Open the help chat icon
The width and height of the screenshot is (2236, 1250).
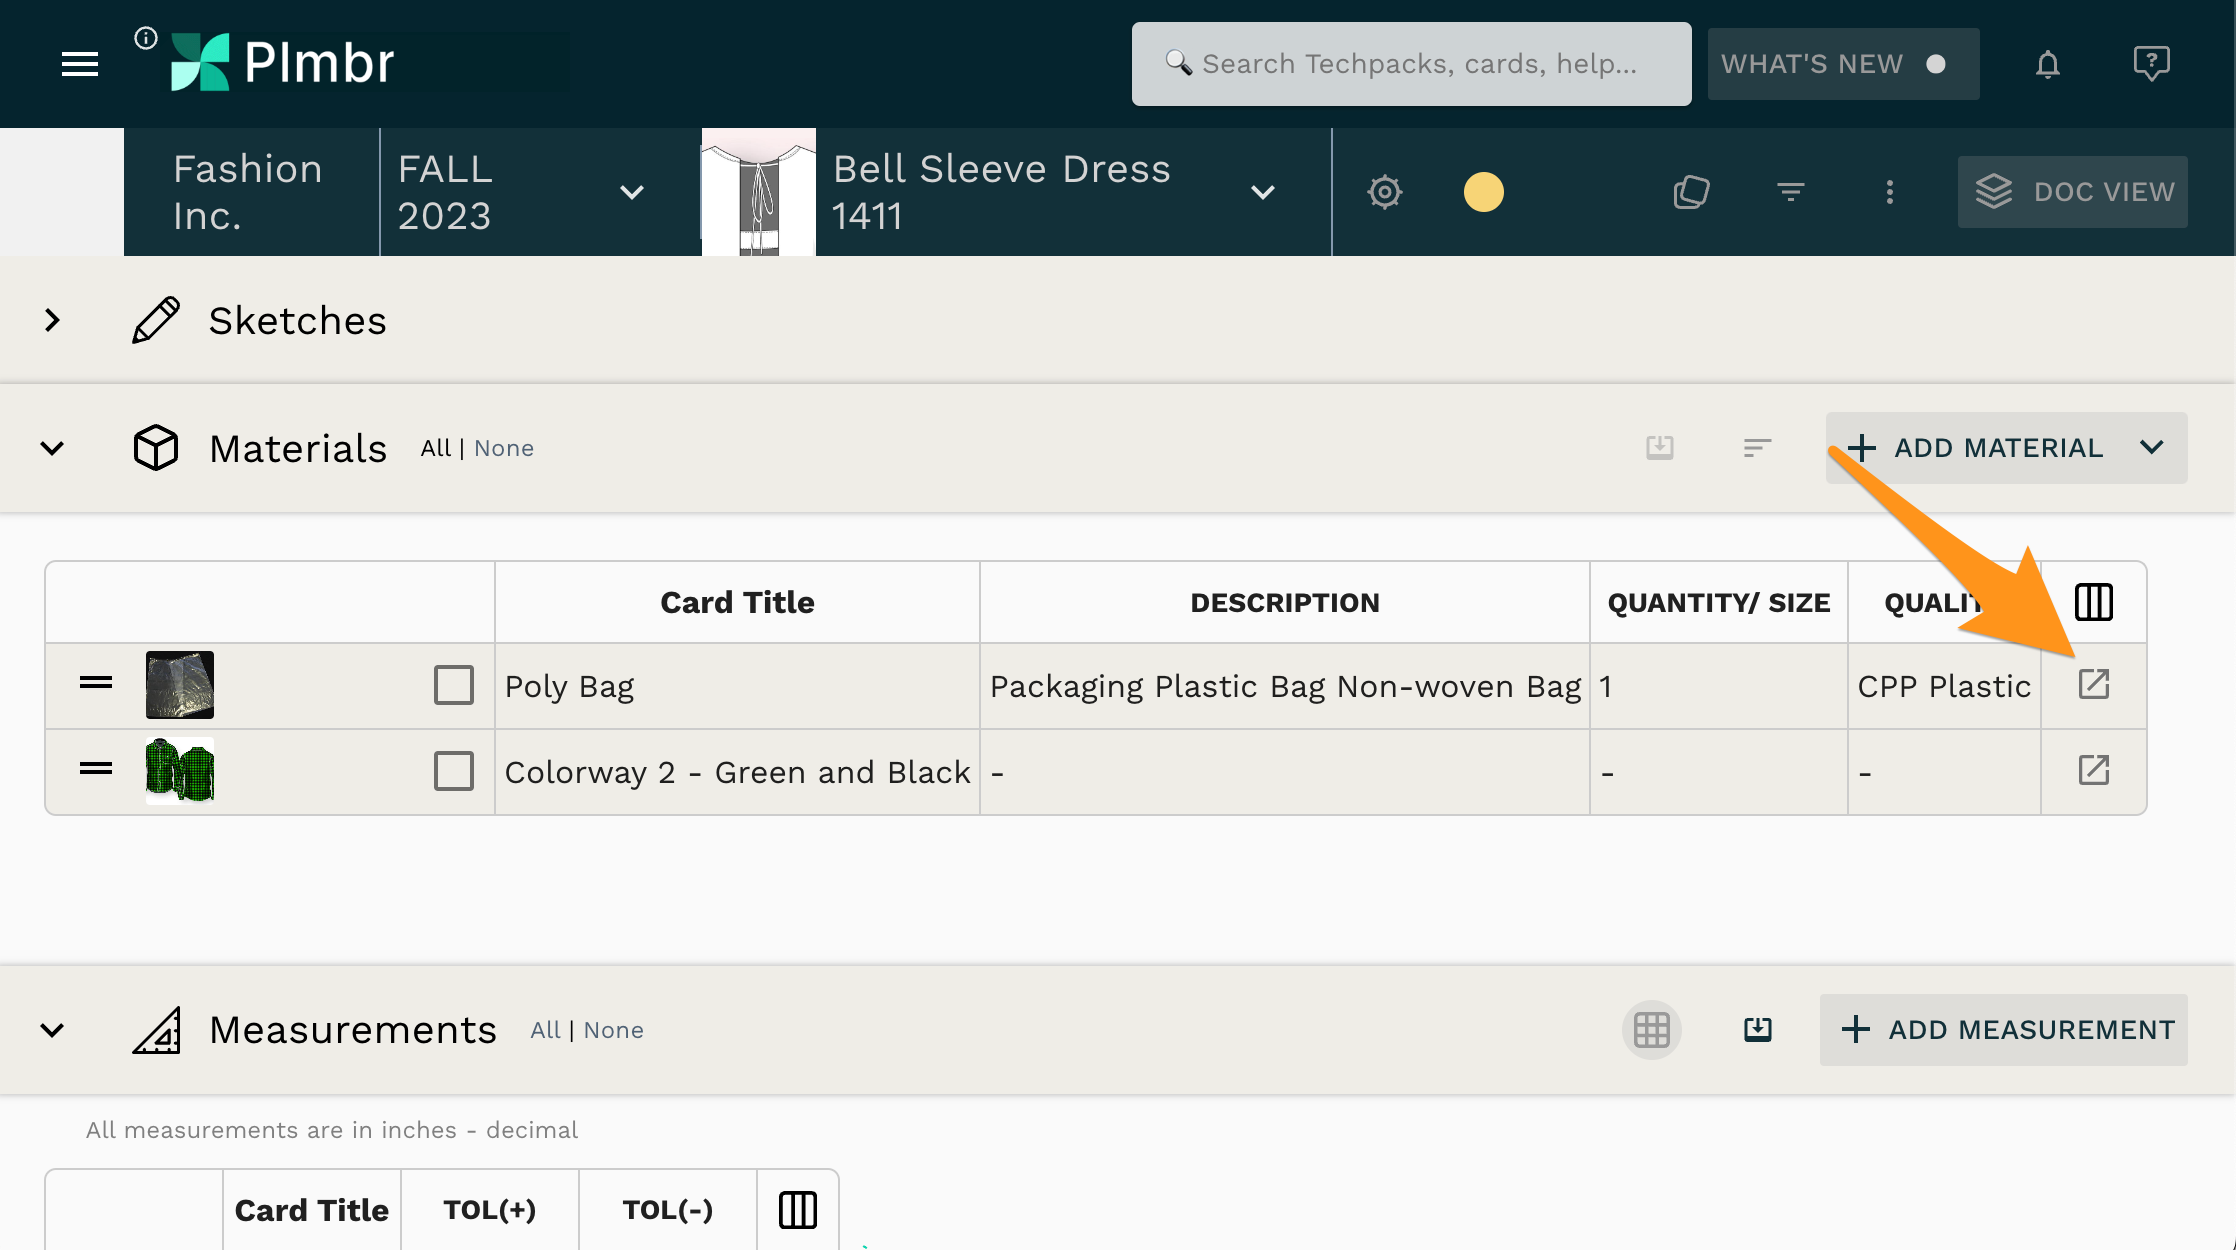2150,64
